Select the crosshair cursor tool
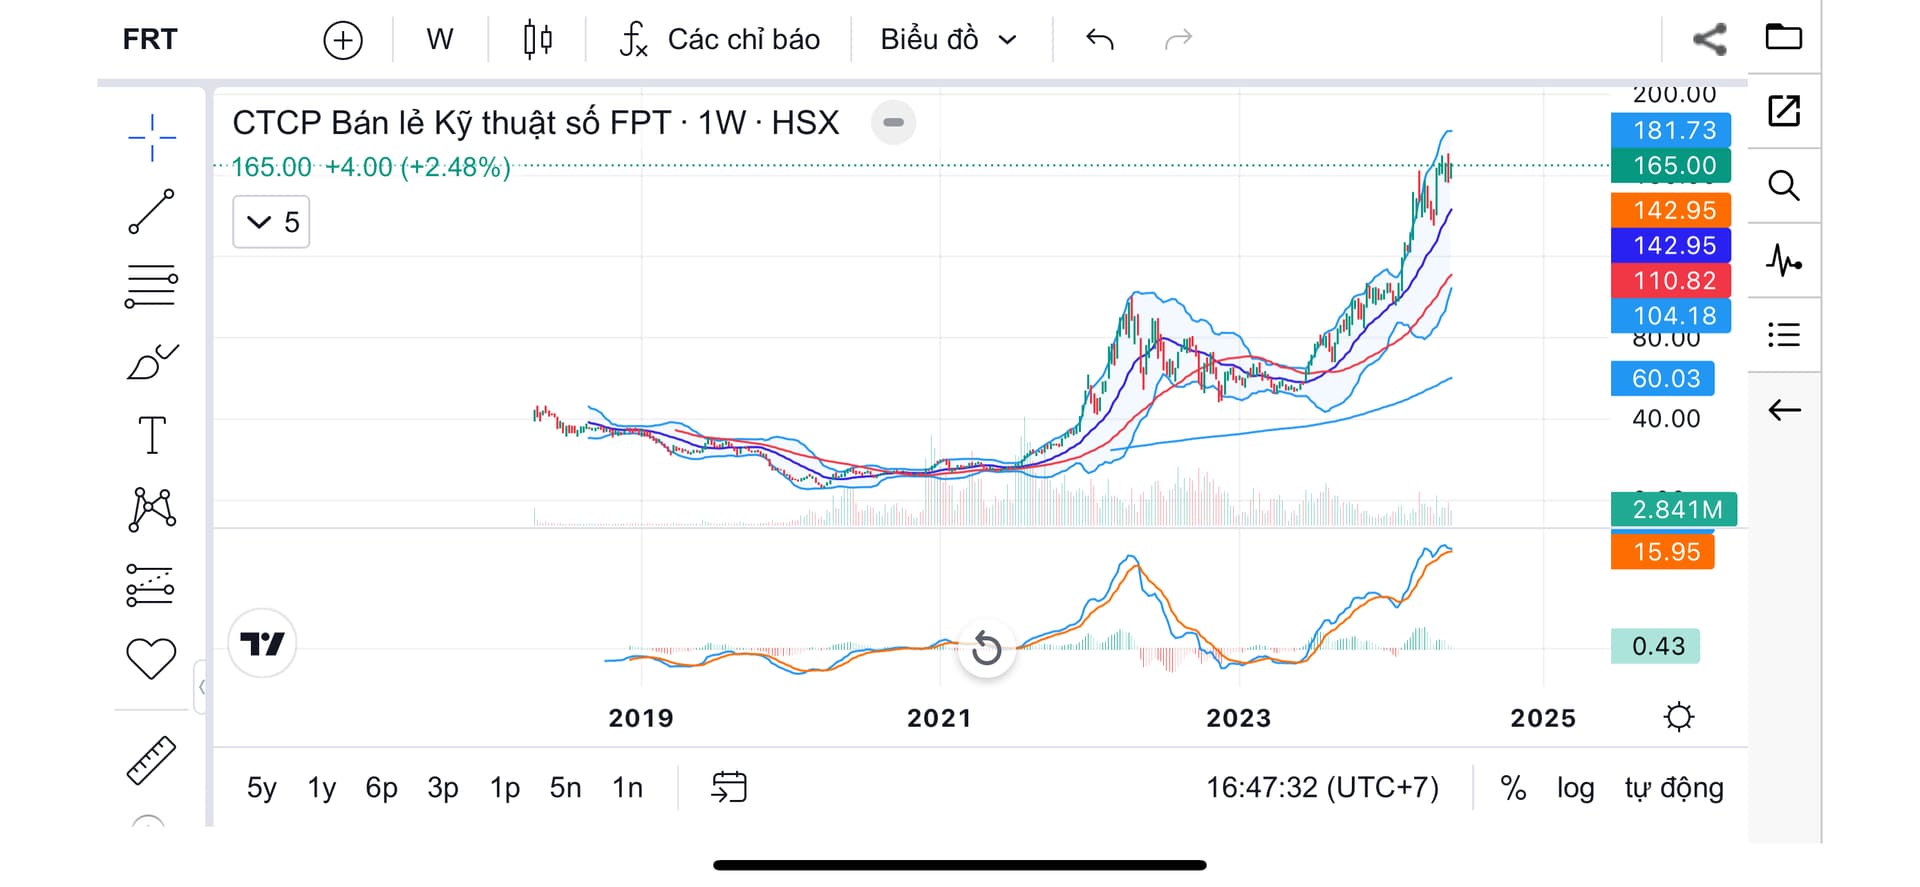Viewport: 1920px width, 887px height. tap(152, 138)
